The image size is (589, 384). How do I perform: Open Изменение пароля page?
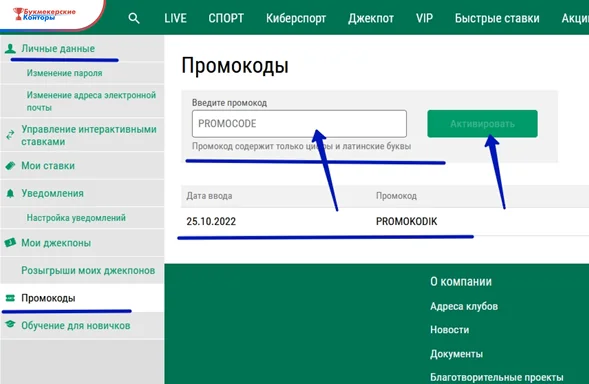pyautogui.click(x=65, y=73)
